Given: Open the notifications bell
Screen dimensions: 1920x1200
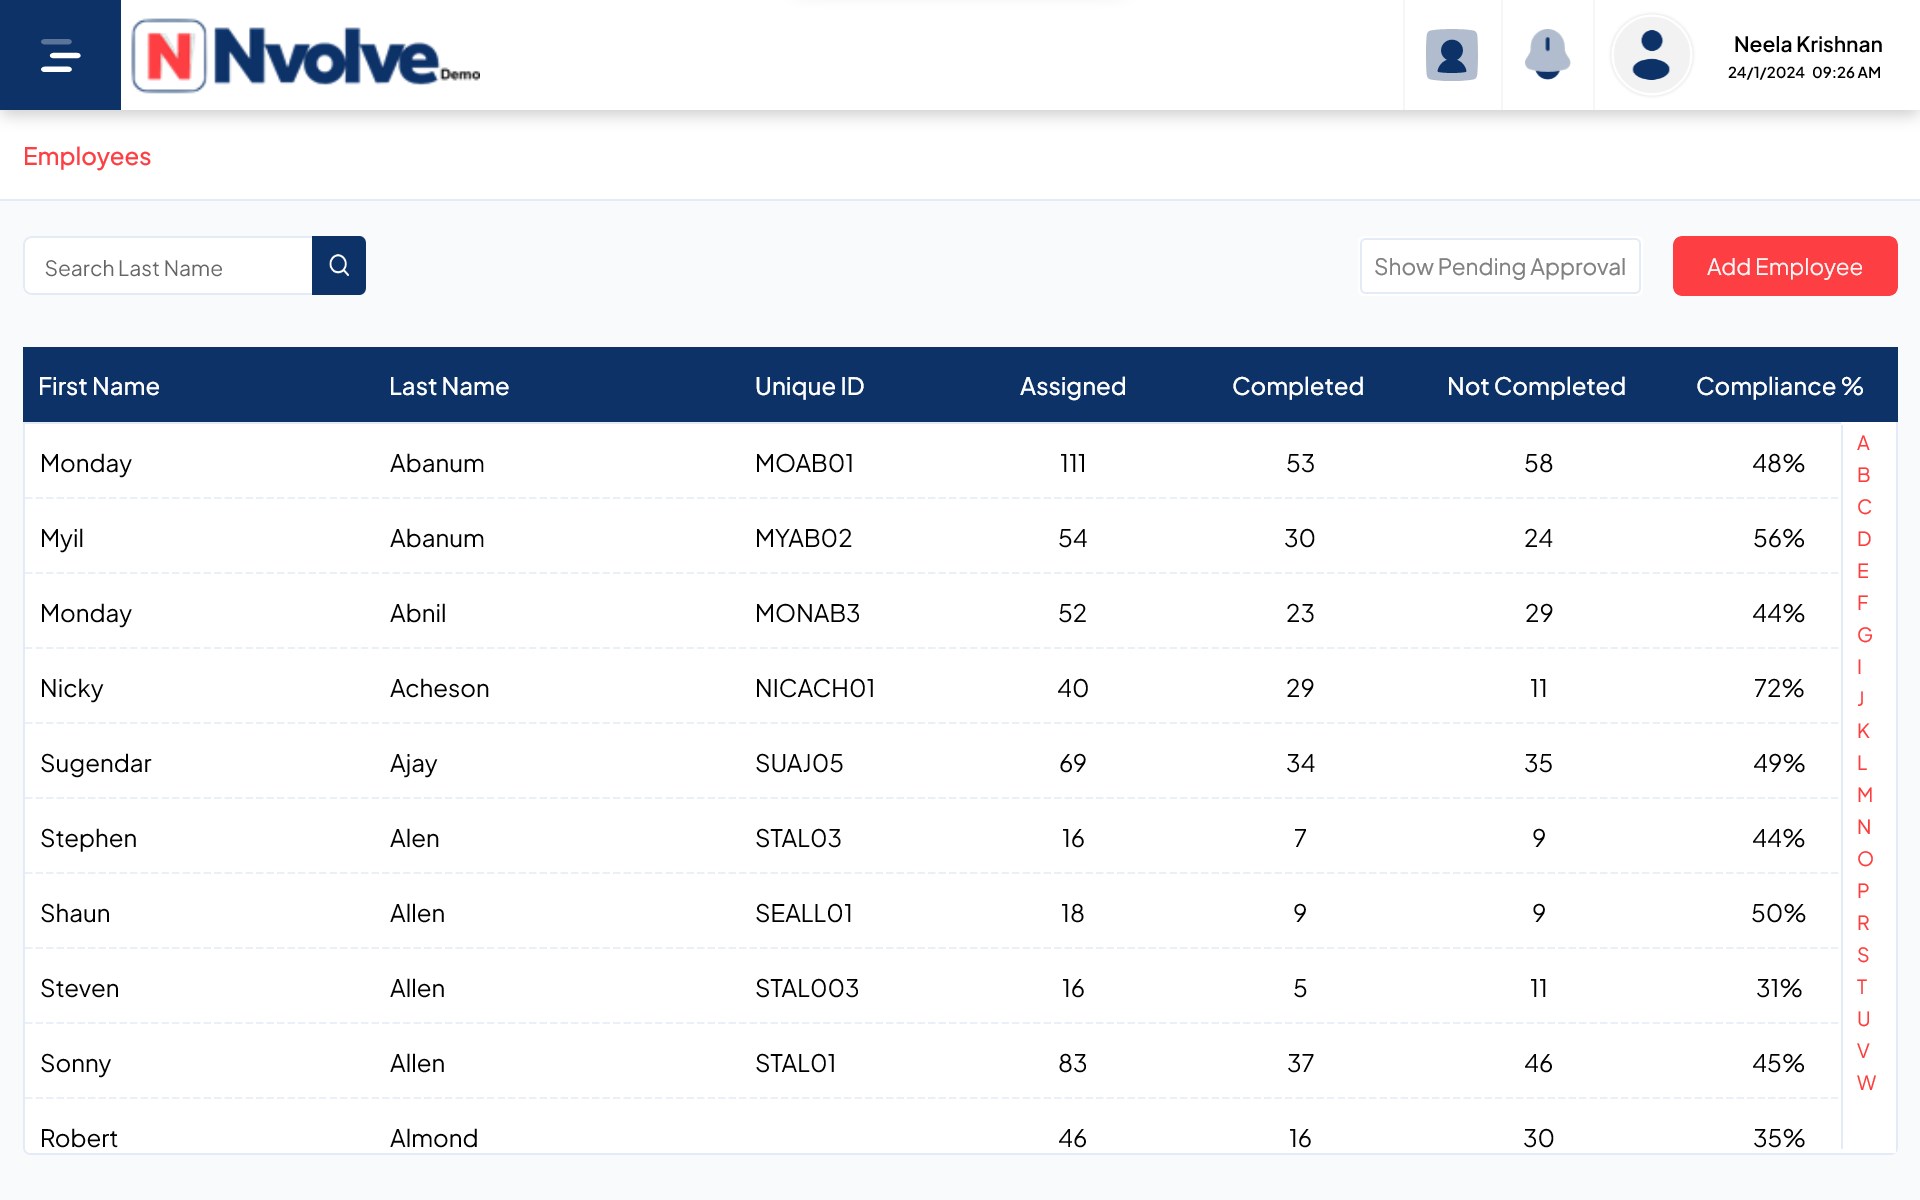Looking at the screenshot, I should click(1546, 55).
